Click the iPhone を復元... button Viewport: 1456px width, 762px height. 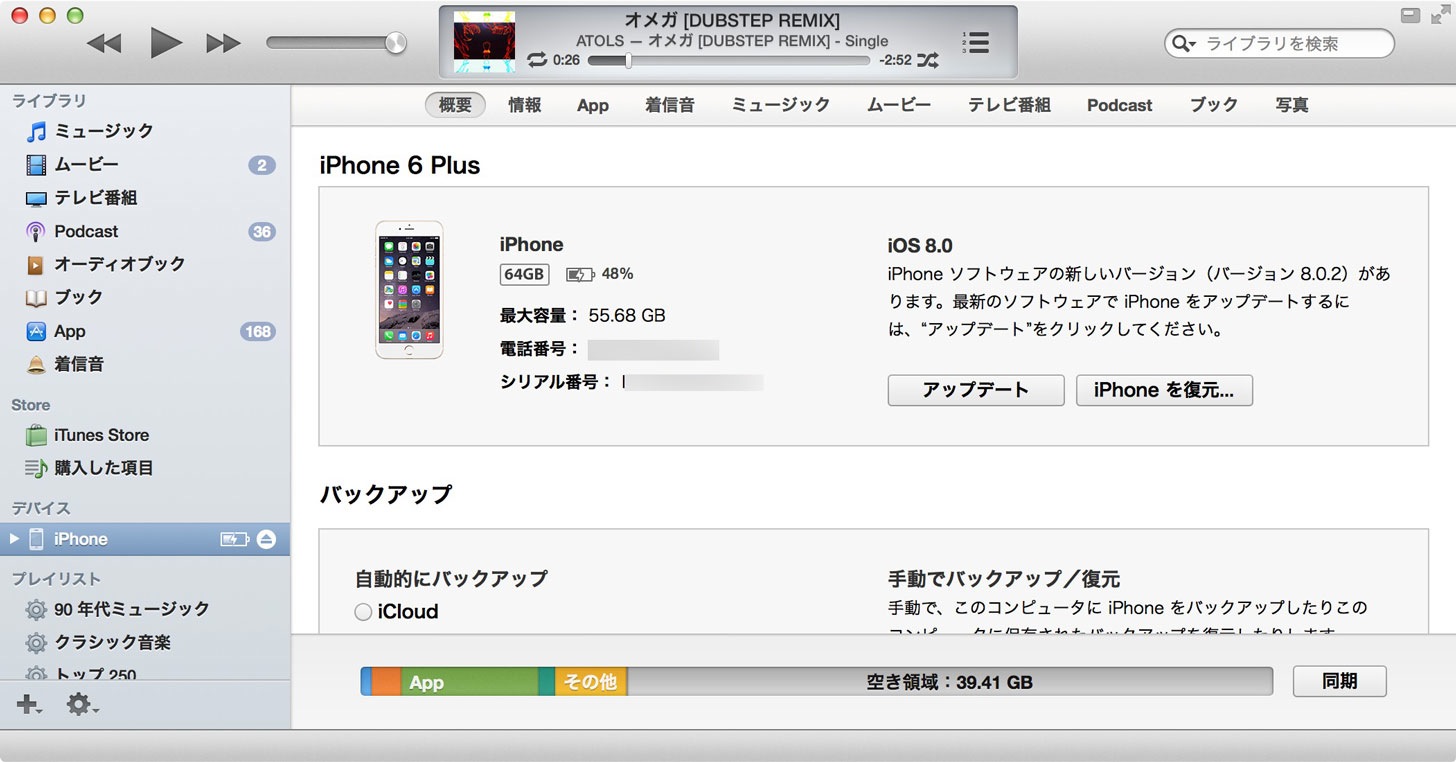[x=1164, y=390]
